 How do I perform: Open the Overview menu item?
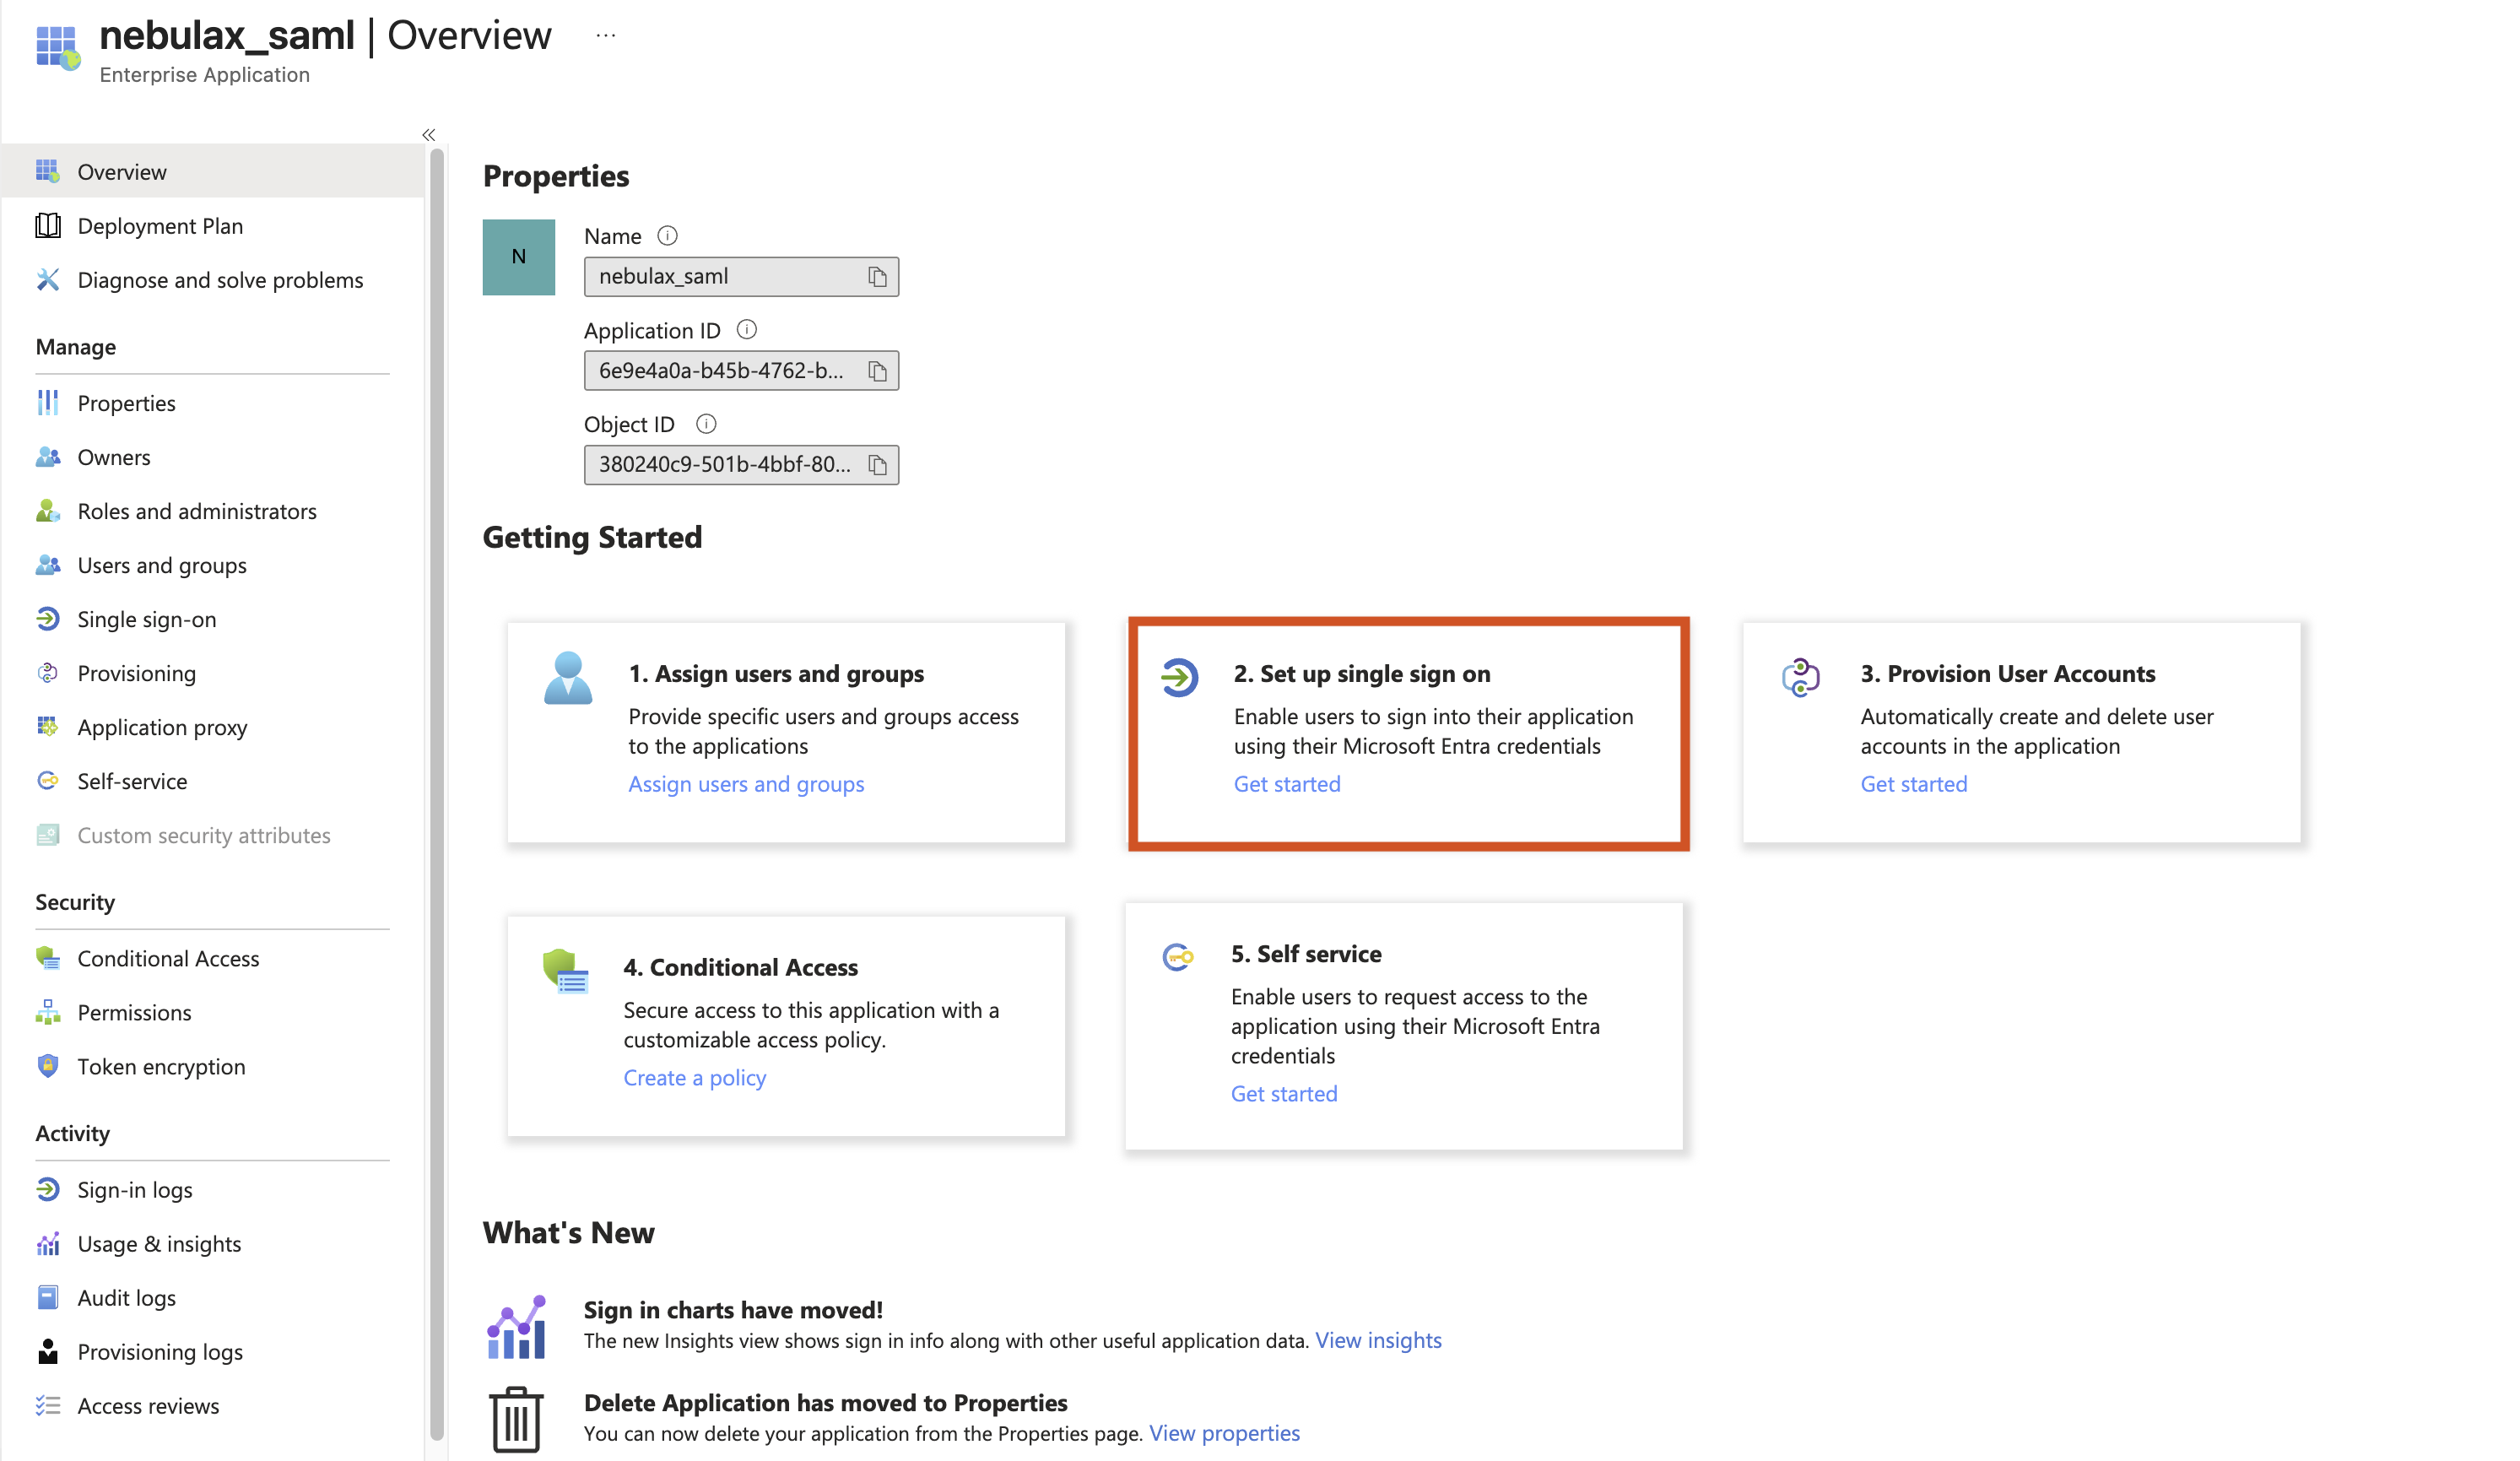(212, 171)
